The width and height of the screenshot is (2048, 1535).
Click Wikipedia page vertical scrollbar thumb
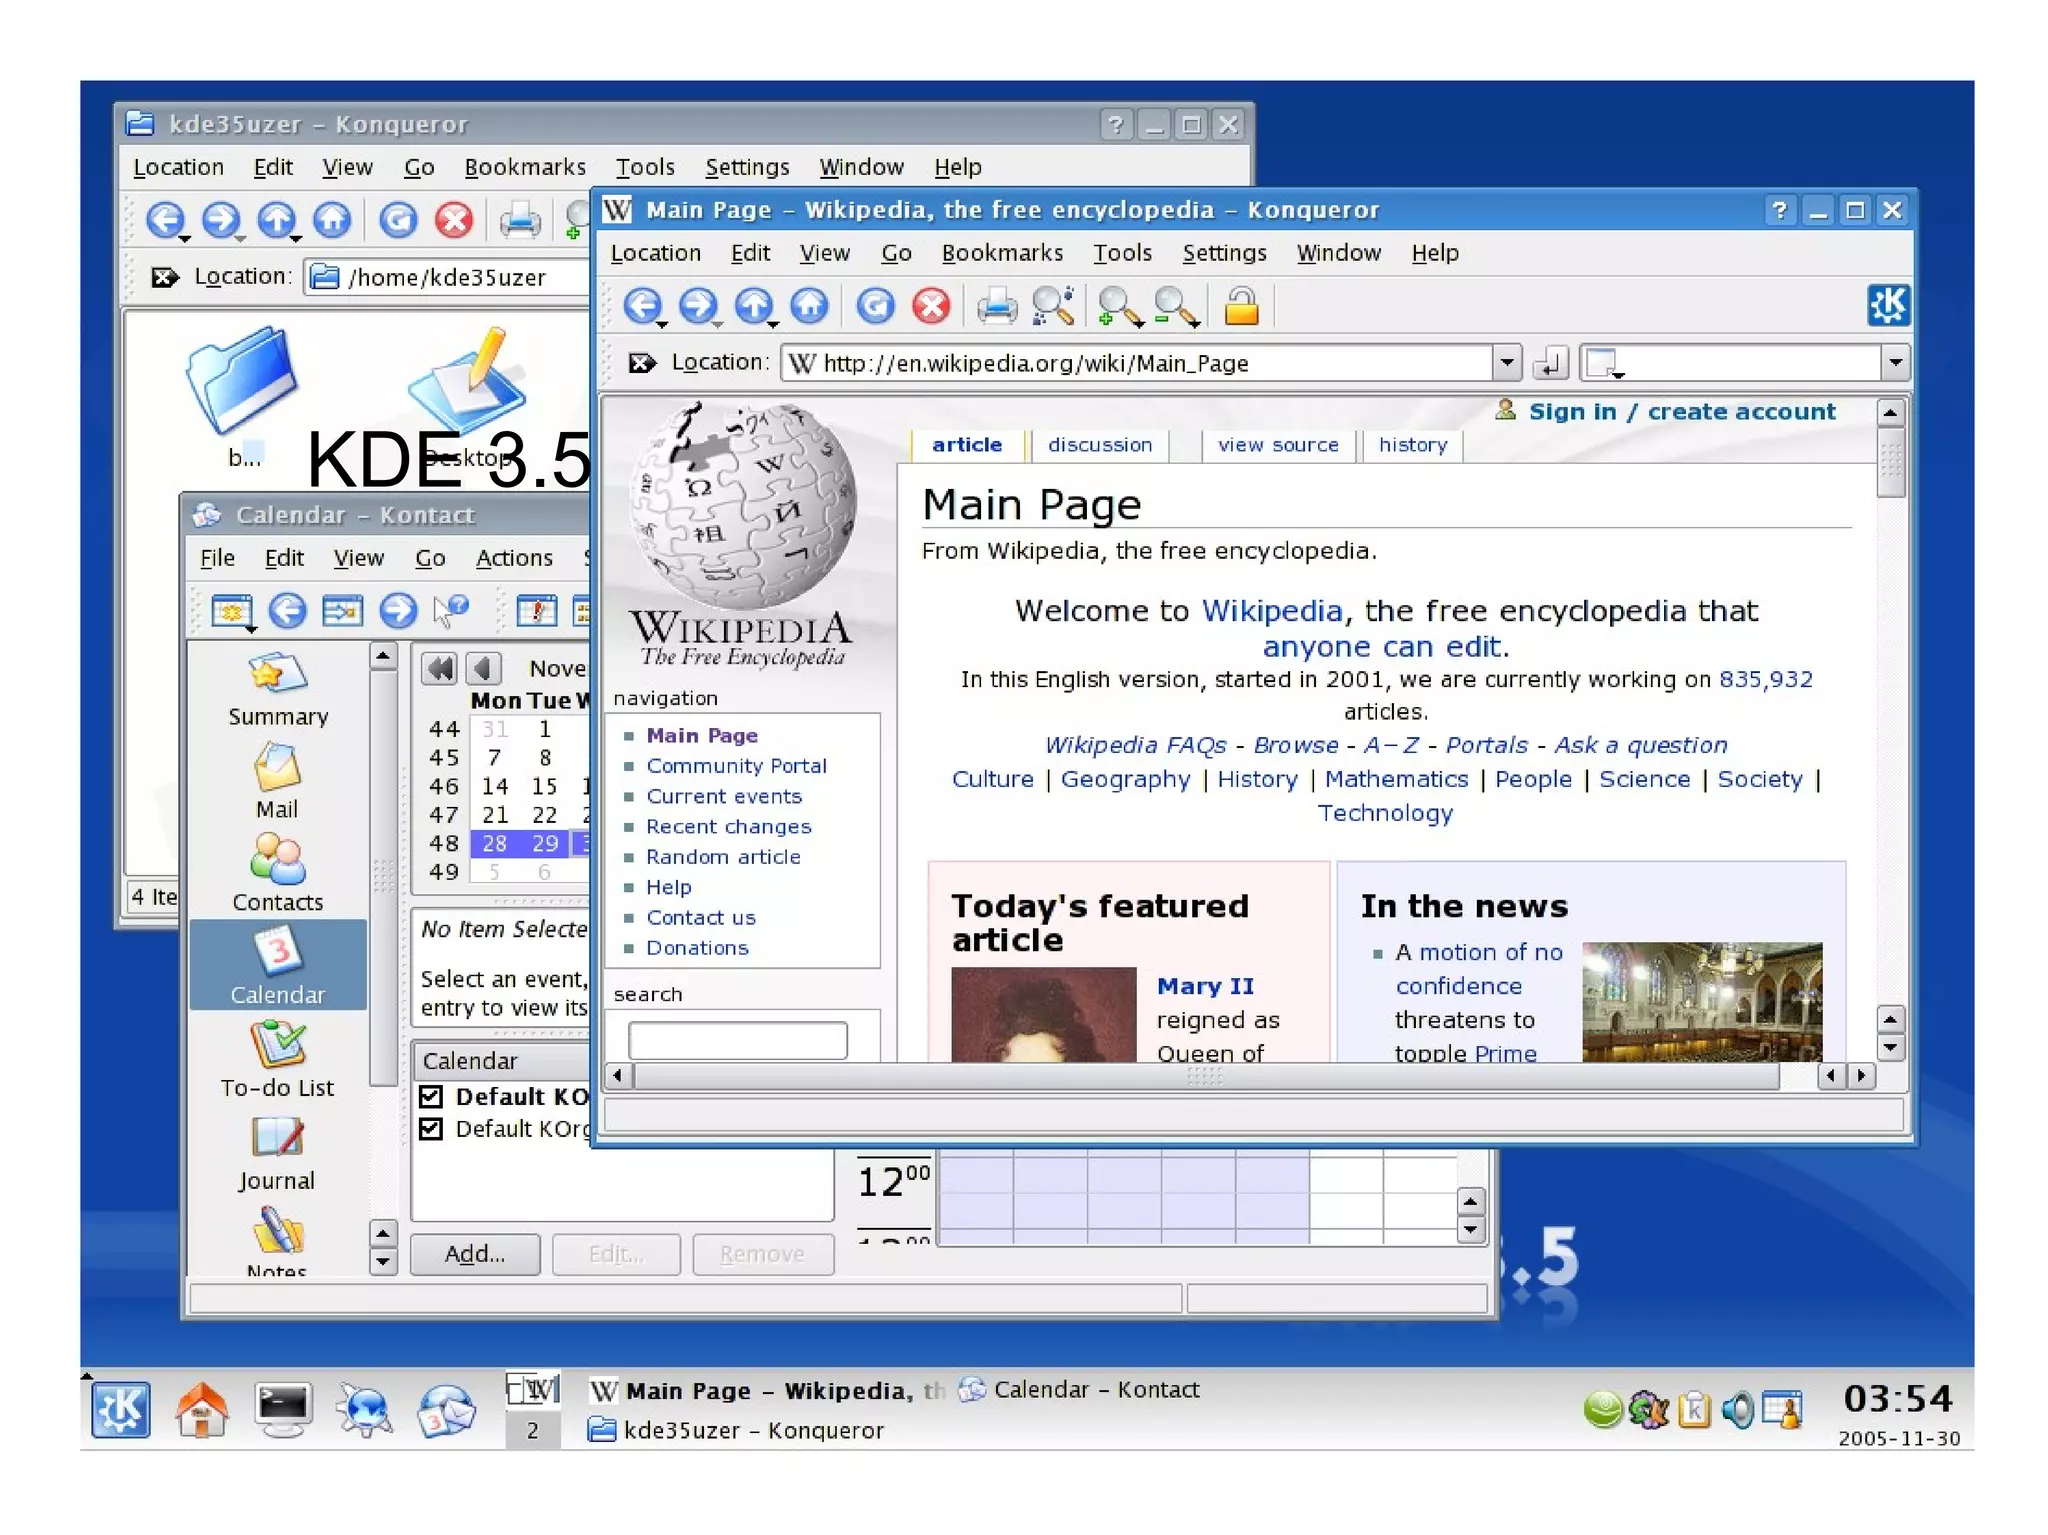tap(1890, 462)
